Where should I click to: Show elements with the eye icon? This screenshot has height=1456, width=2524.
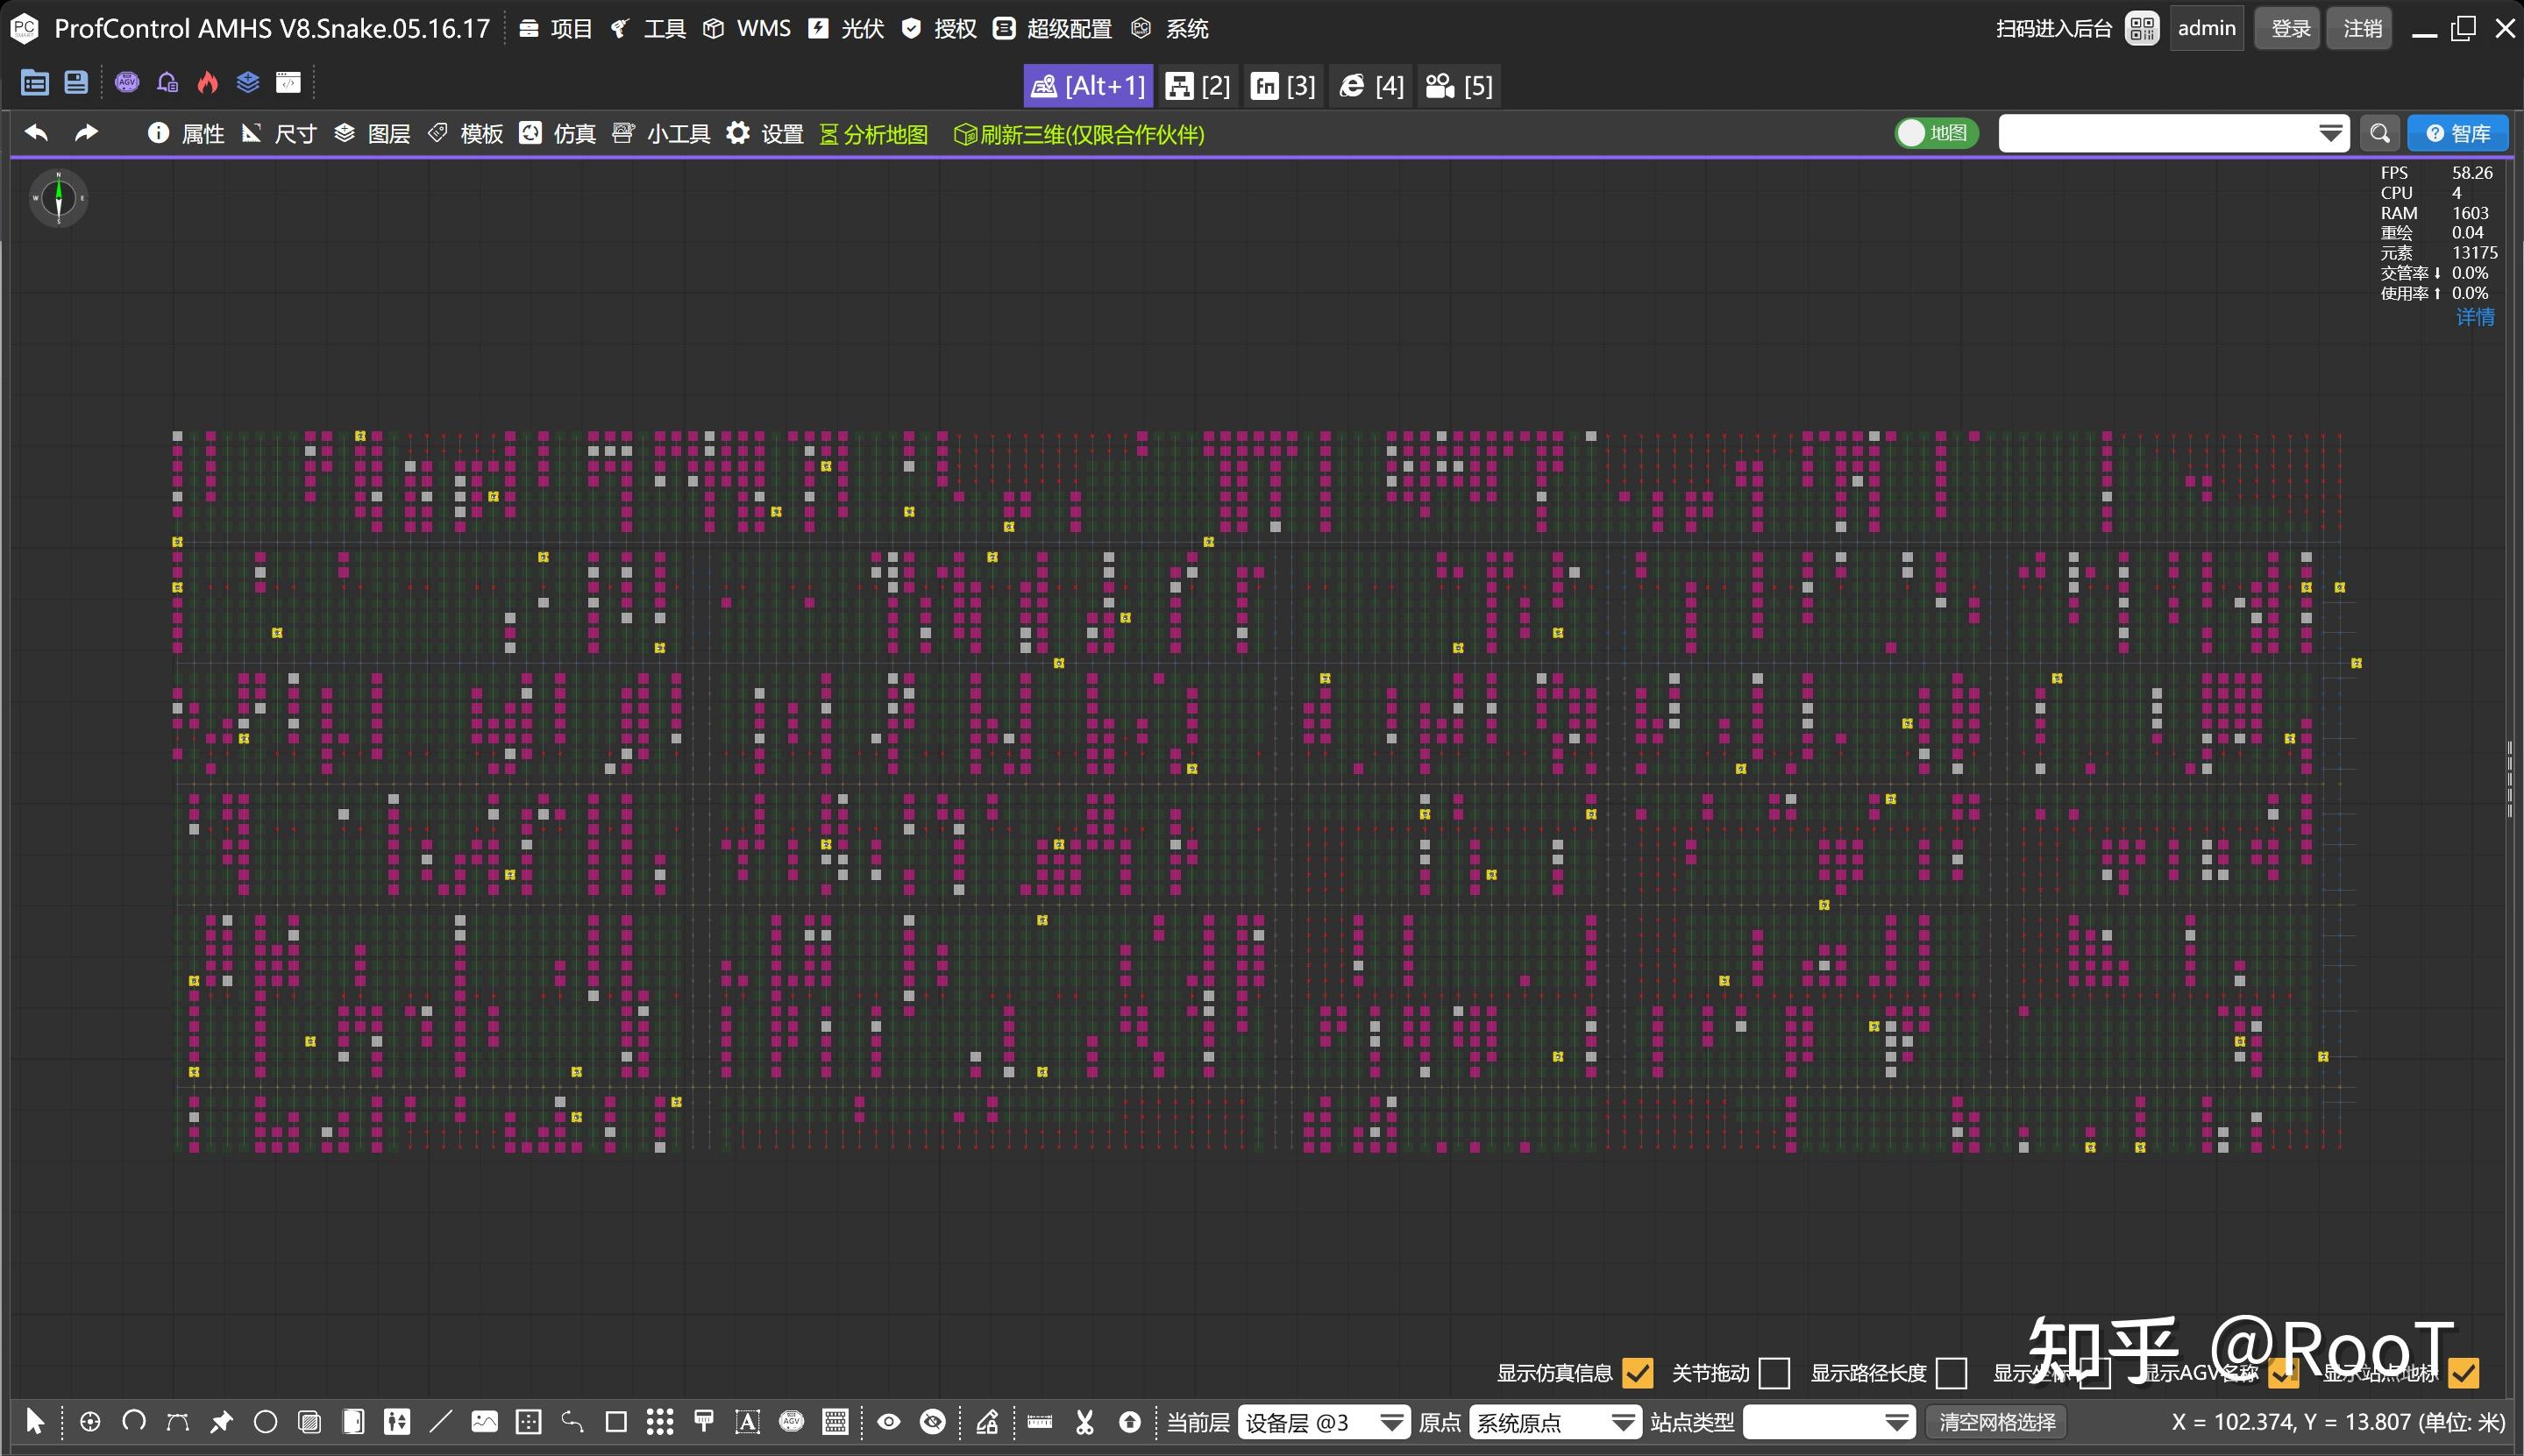(888, 1421)
